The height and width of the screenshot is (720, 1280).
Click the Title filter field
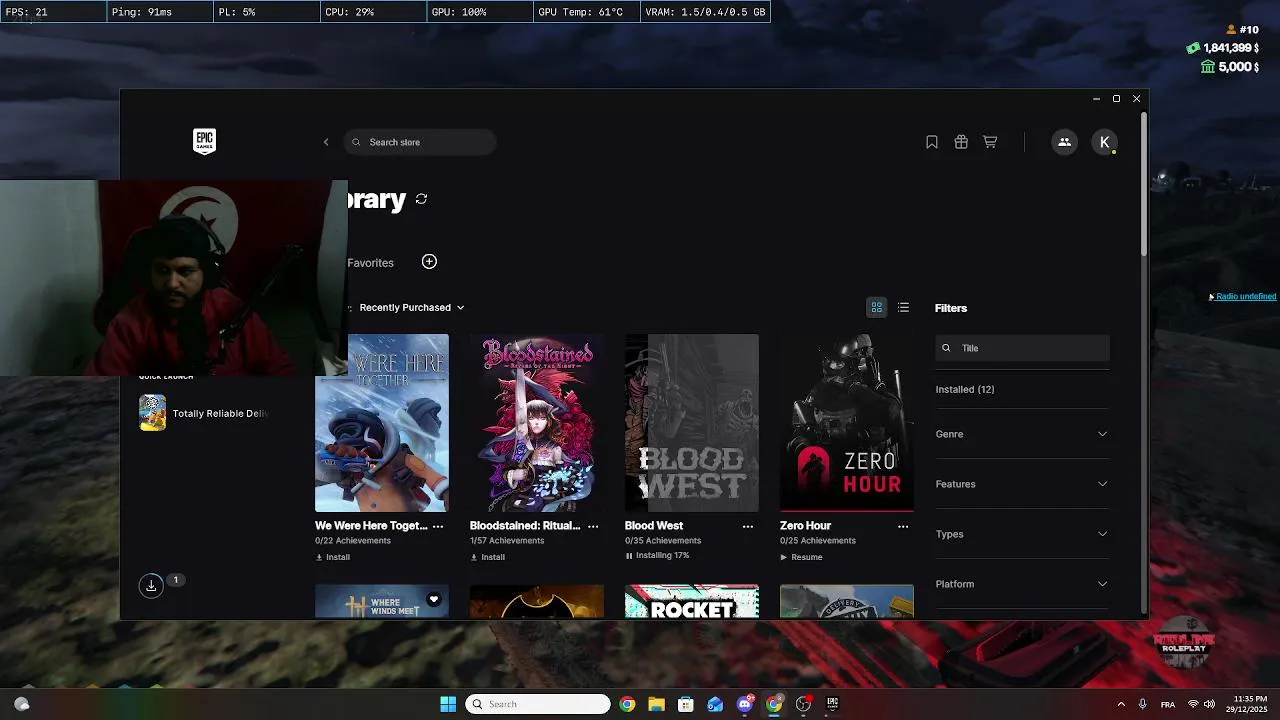1022,348
